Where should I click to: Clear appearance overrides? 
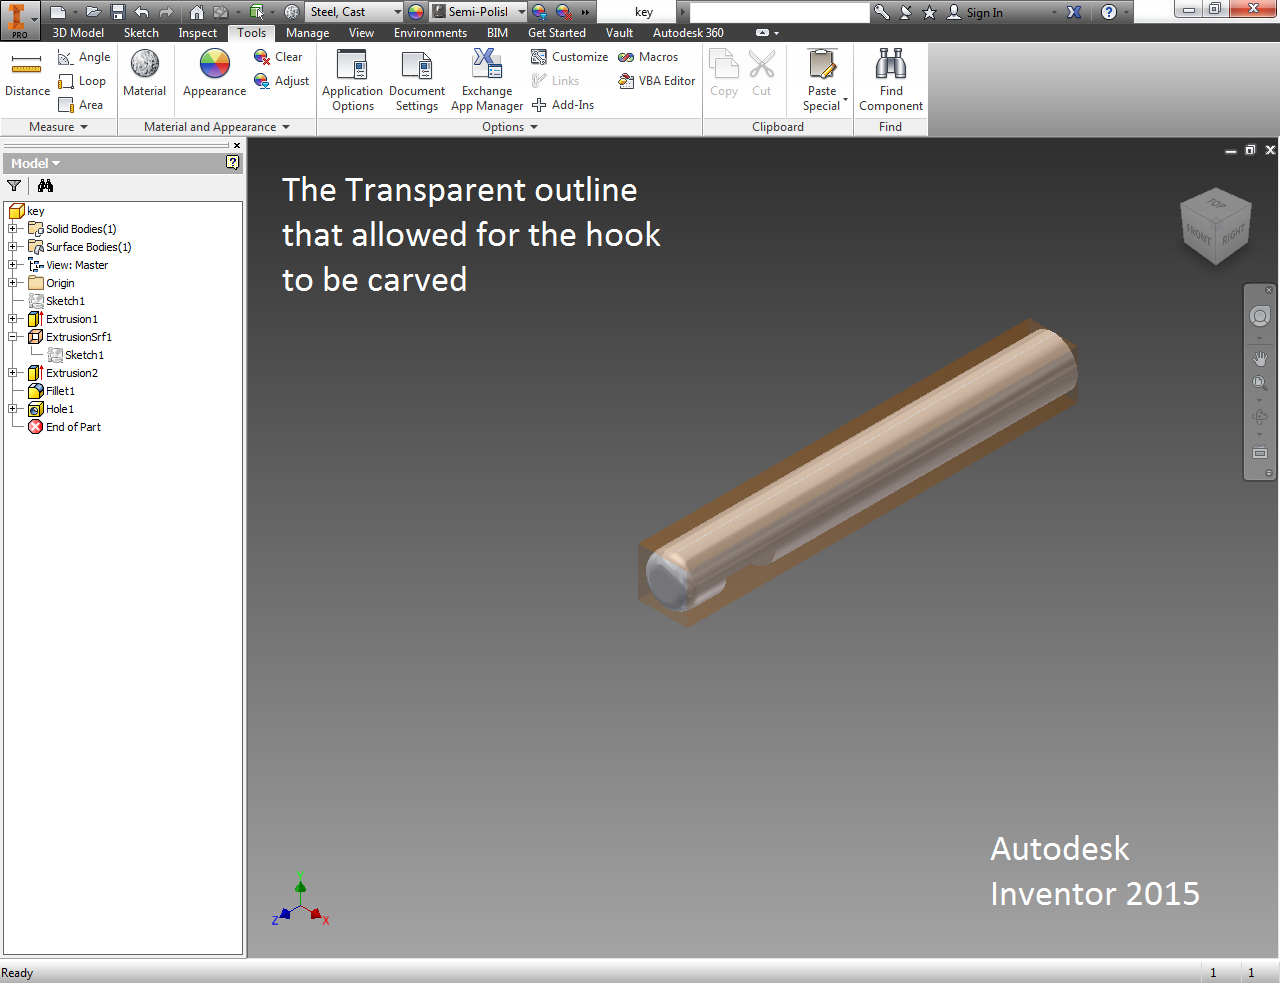278,57
